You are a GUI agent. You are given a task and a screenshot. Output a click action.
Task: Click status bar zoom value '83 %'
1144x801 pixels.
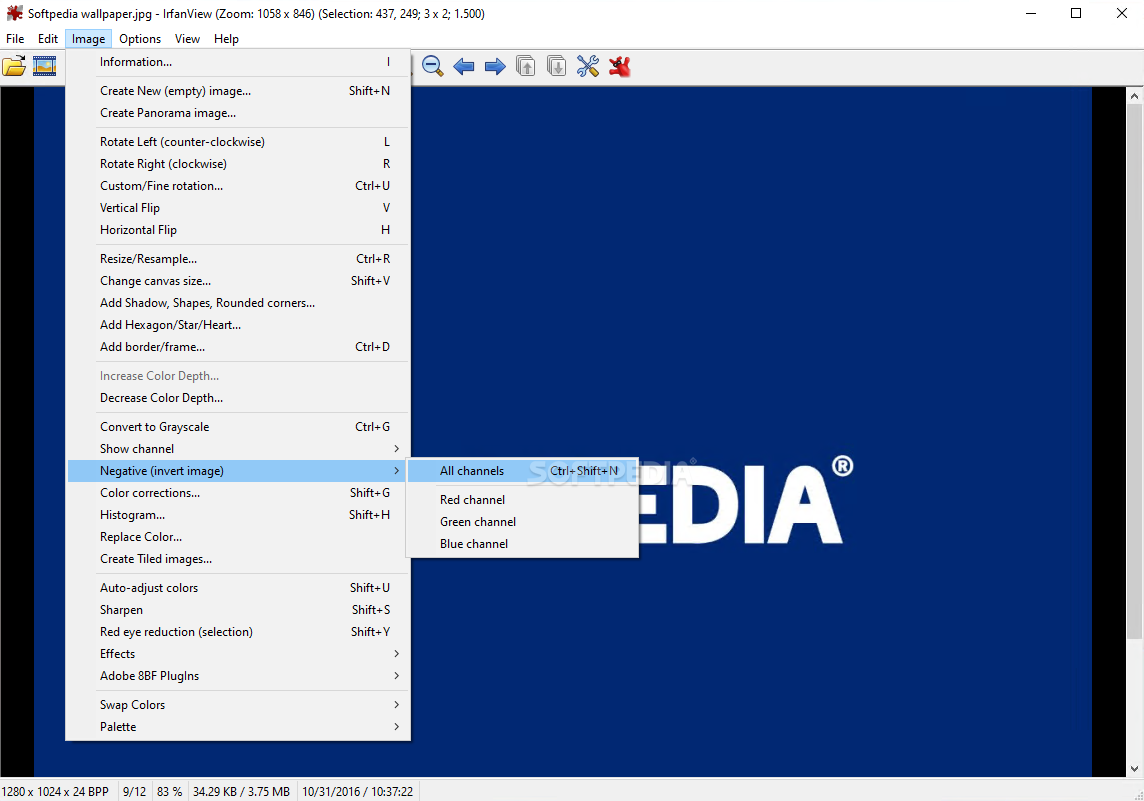point(169,792)
